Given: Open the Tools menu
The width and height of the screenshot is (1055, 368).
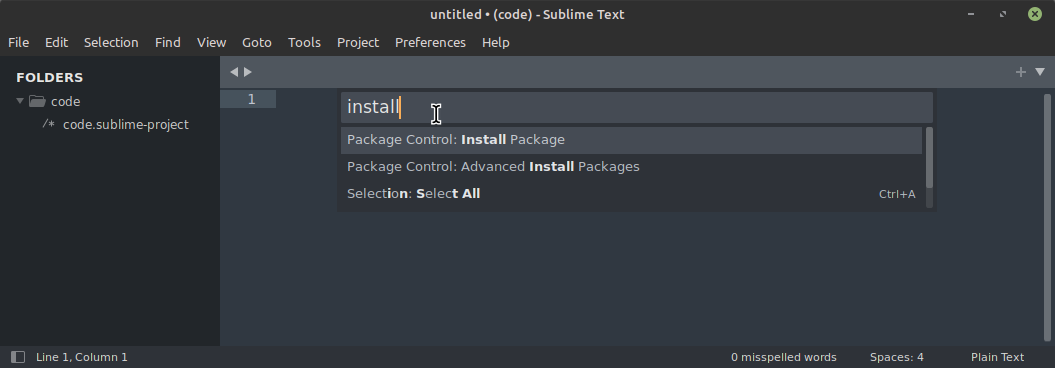Looking at the screenshot, I should (x=304, y=42).
